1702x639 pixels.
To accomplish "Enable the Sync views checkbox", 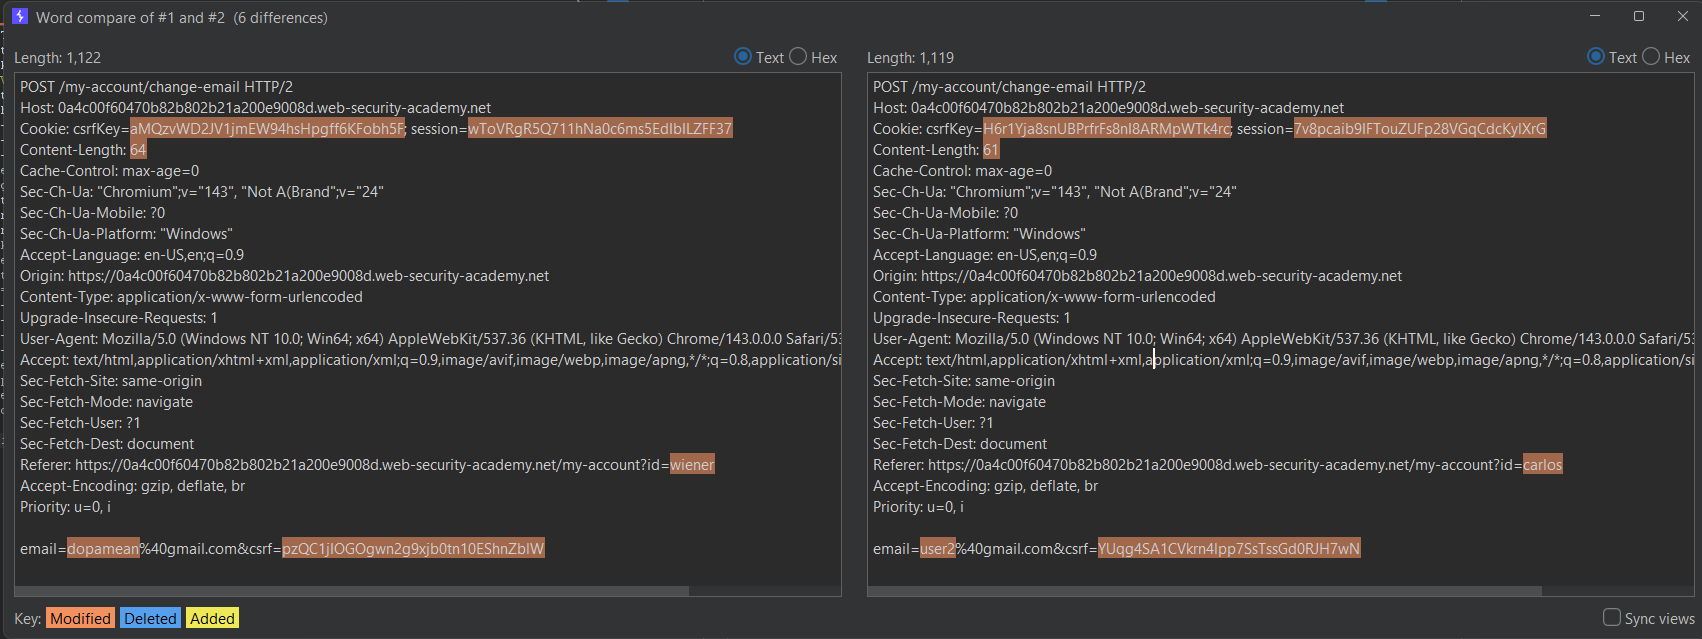I will pyautogui.click(x=1612, y=617).
